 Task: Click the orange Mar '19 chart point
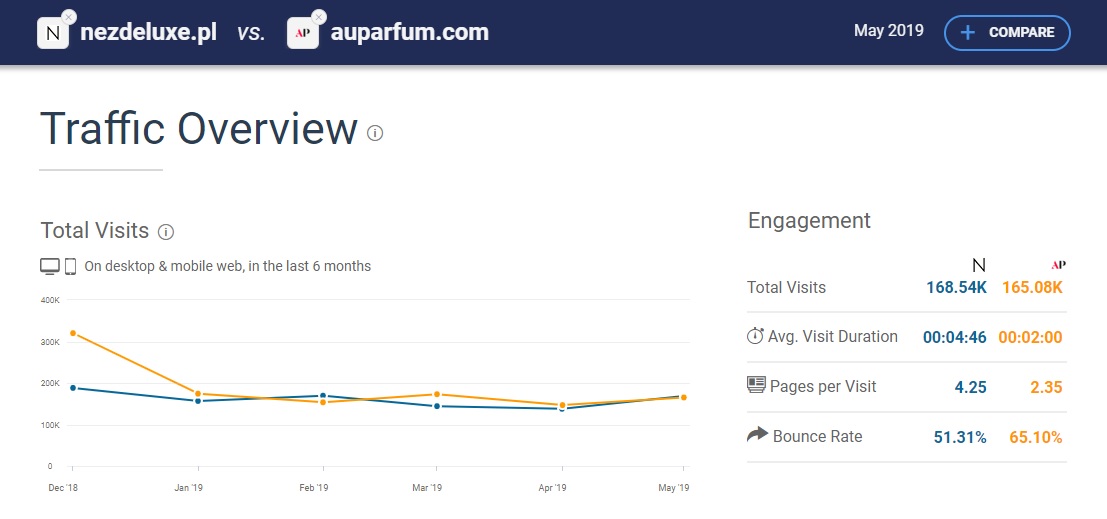(x=437, y=394)
